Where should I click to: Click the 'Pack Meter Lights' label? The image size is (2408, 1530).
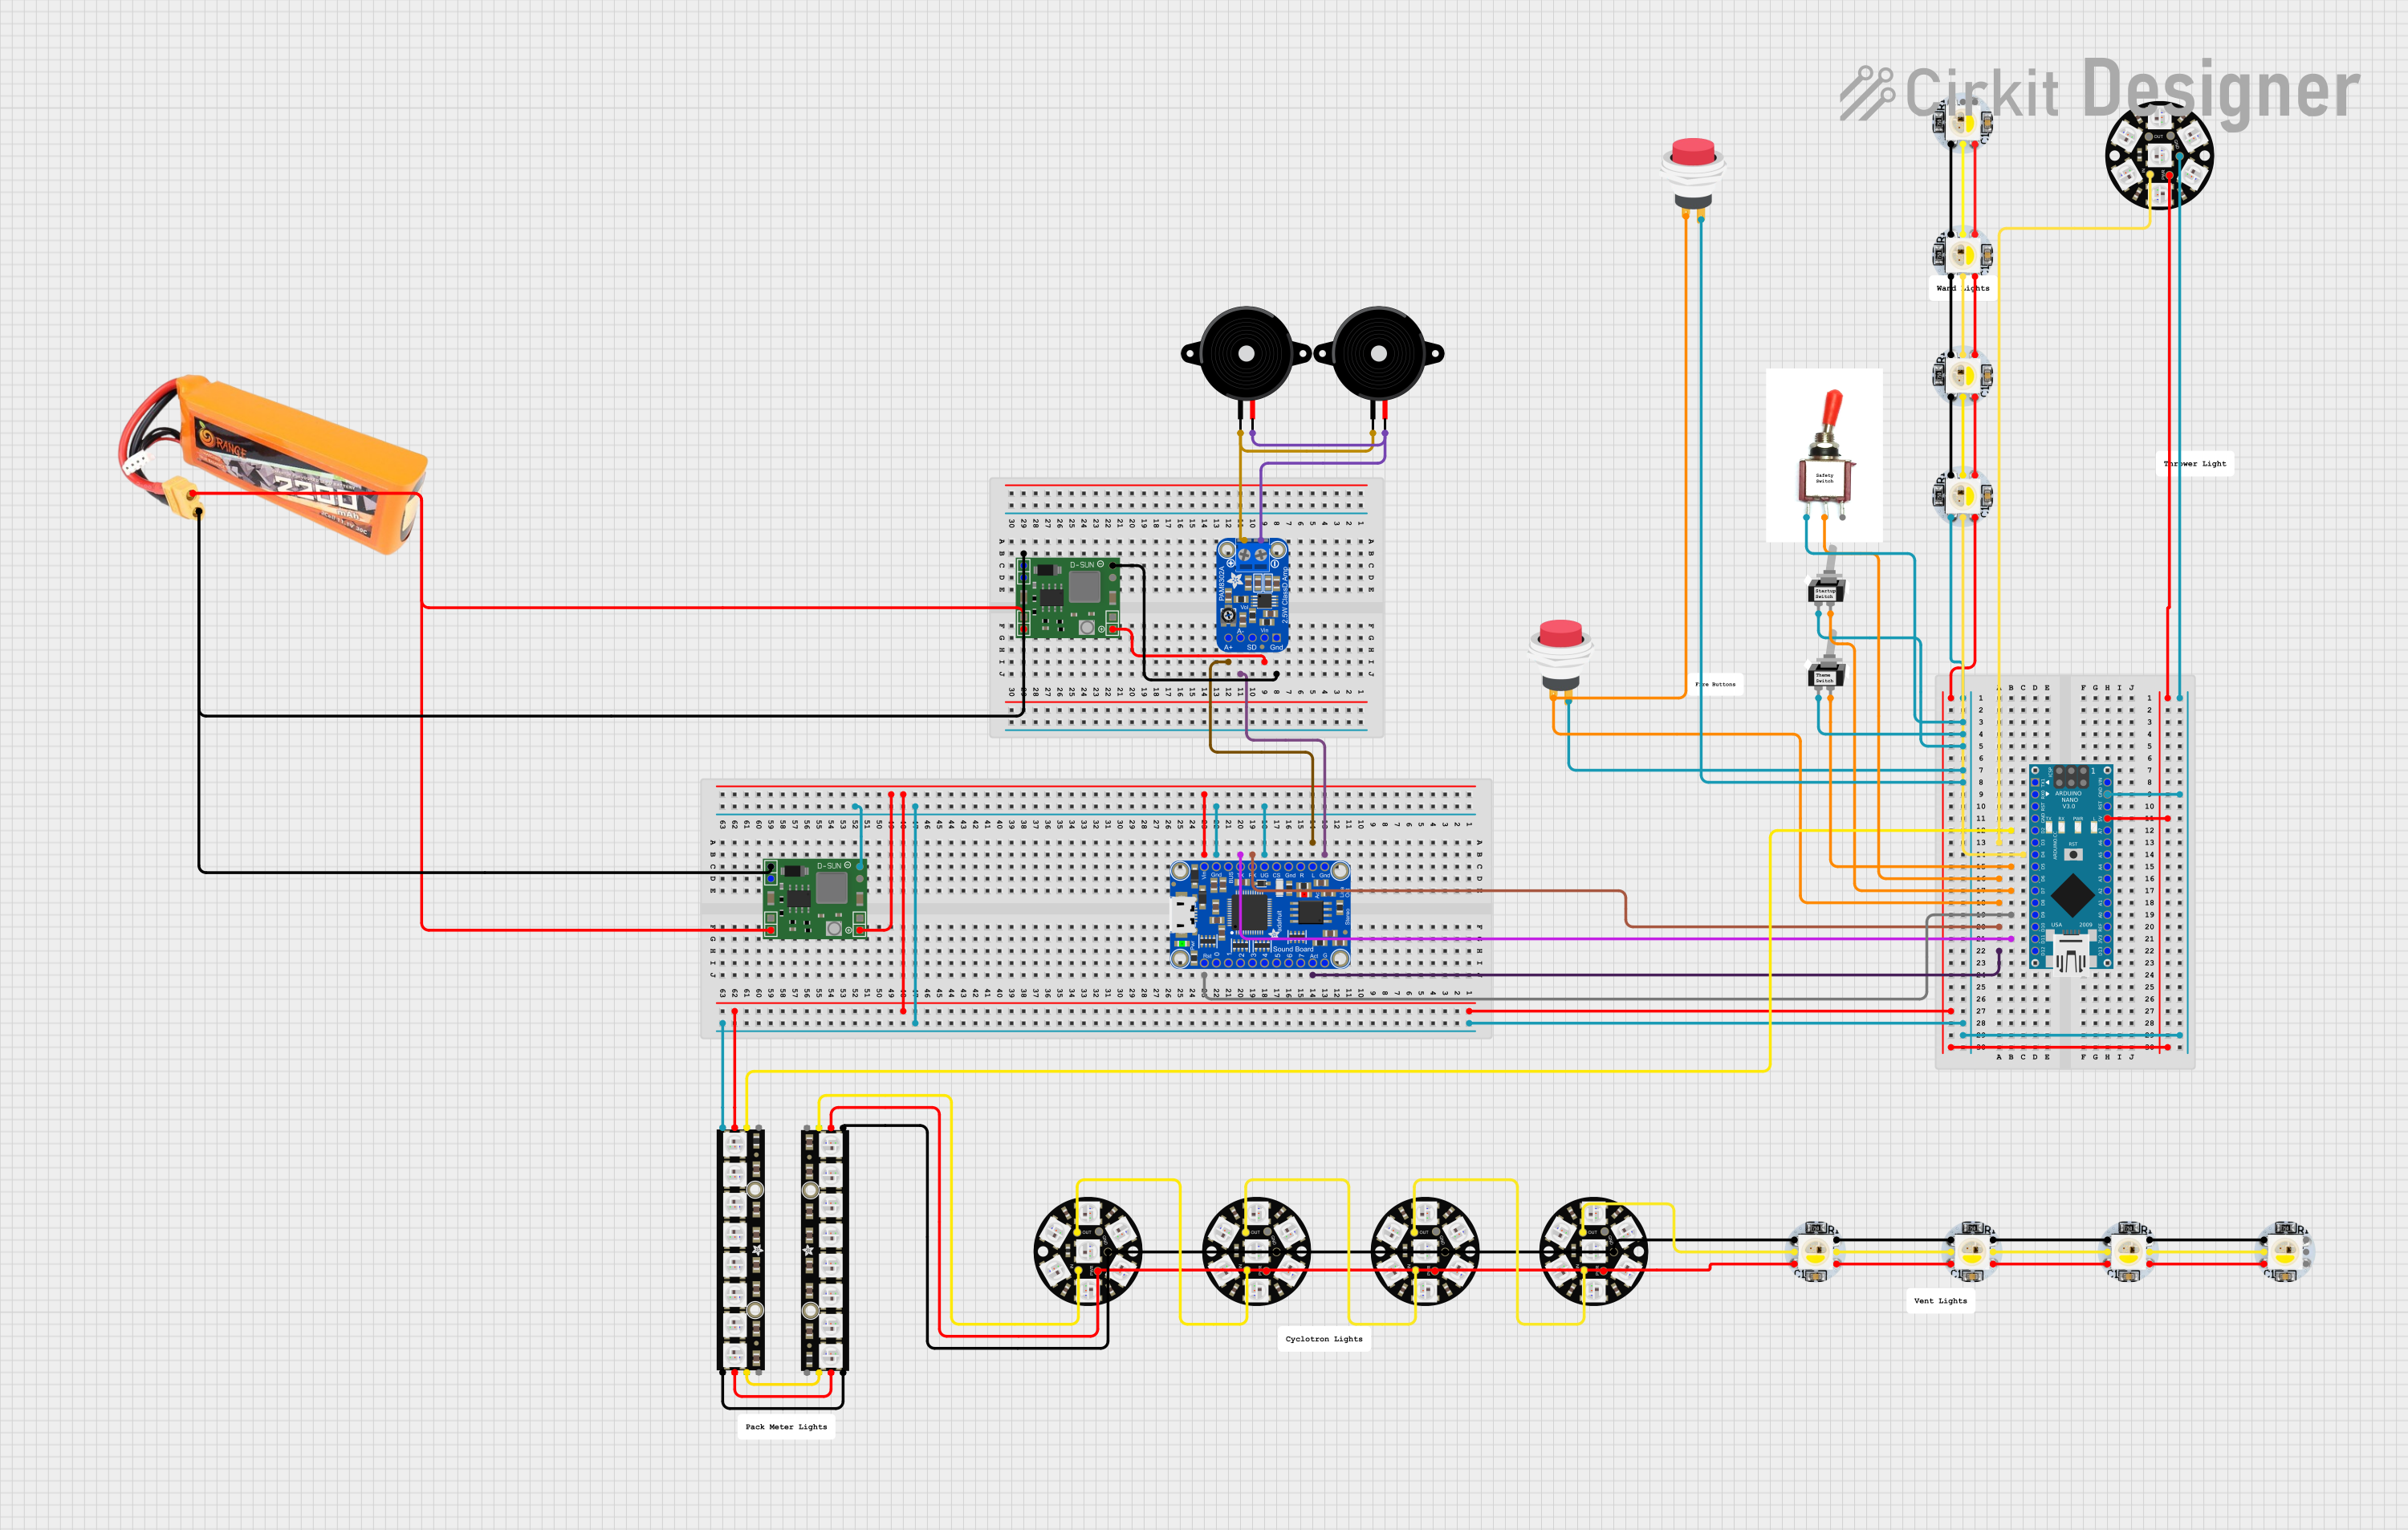(786, 1427)
